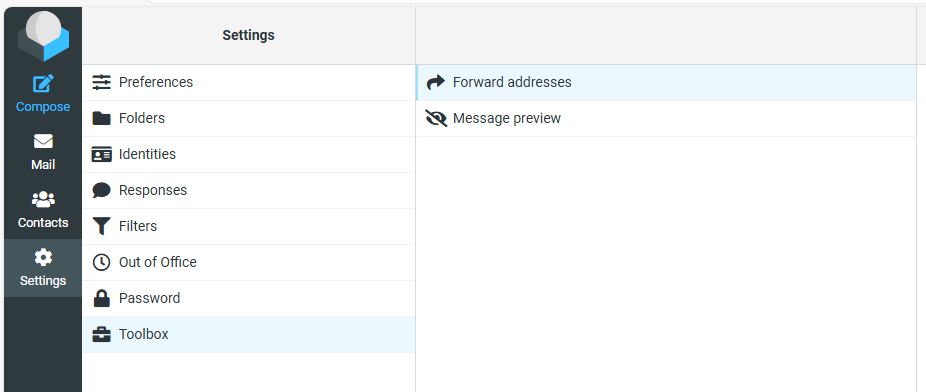Go to Out of Office settings

[x=249, y=262]
